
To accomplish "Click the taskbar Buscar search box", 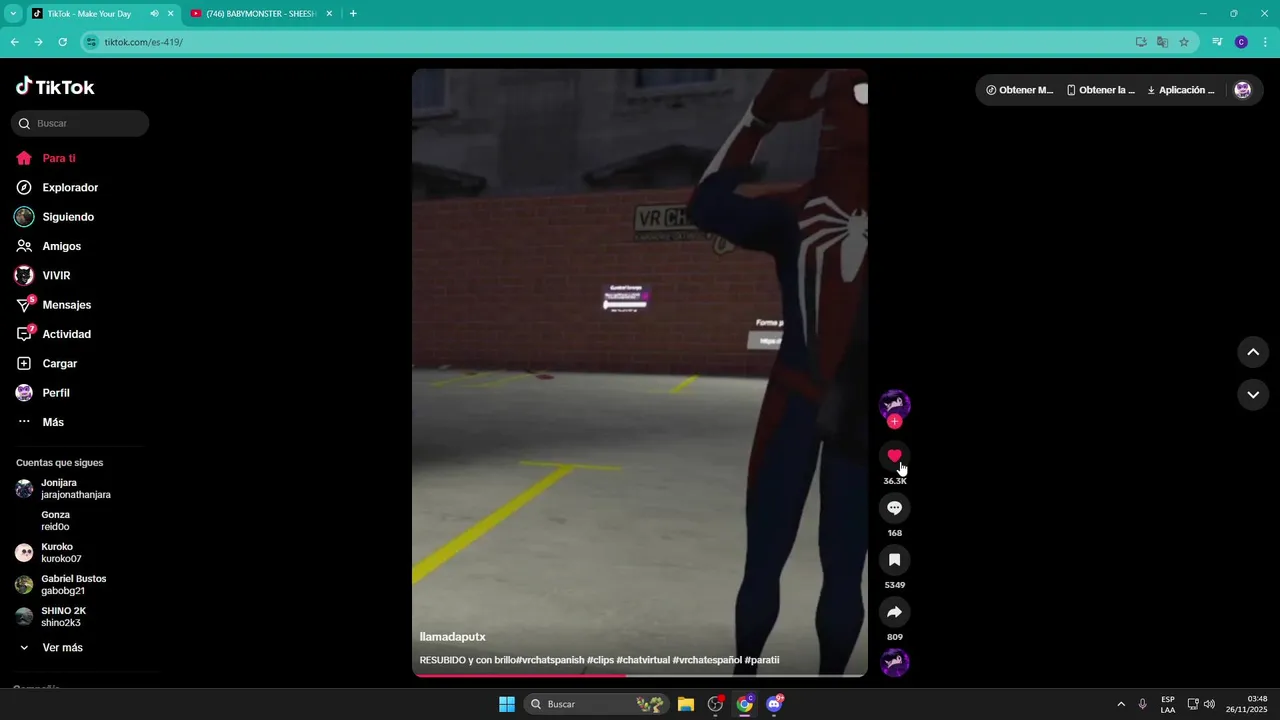I will 596,704.
